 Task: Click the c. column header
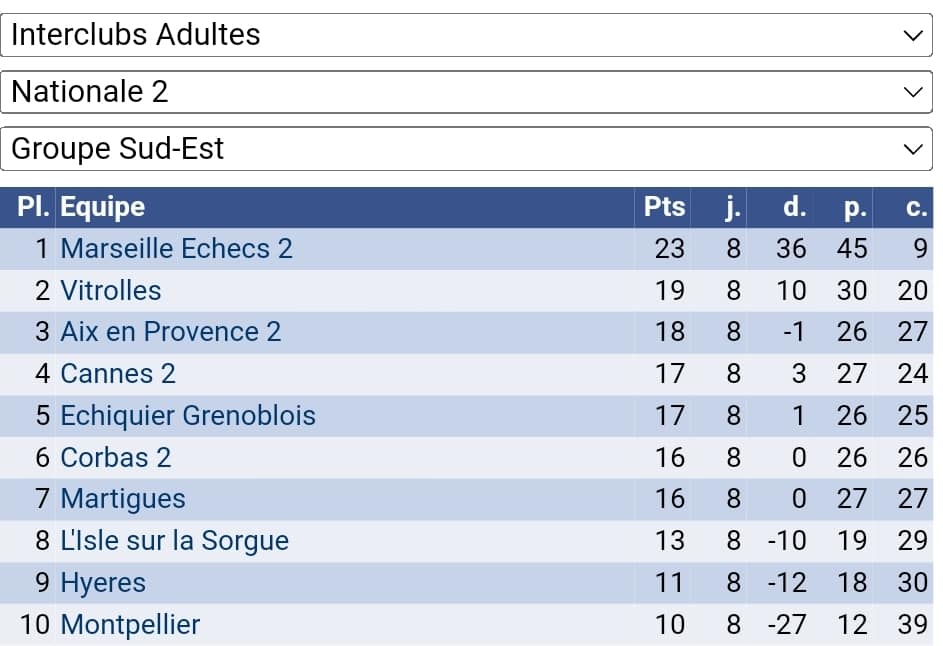[916, 207]
